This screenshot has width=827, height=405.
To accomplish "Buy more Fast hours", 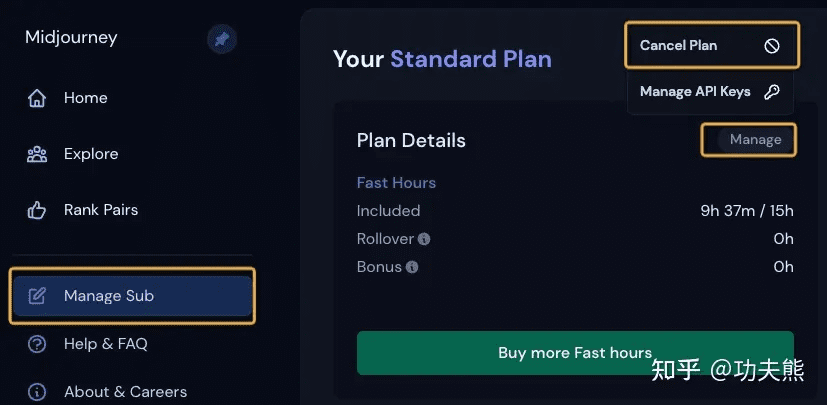I will [x=575, y=353].
